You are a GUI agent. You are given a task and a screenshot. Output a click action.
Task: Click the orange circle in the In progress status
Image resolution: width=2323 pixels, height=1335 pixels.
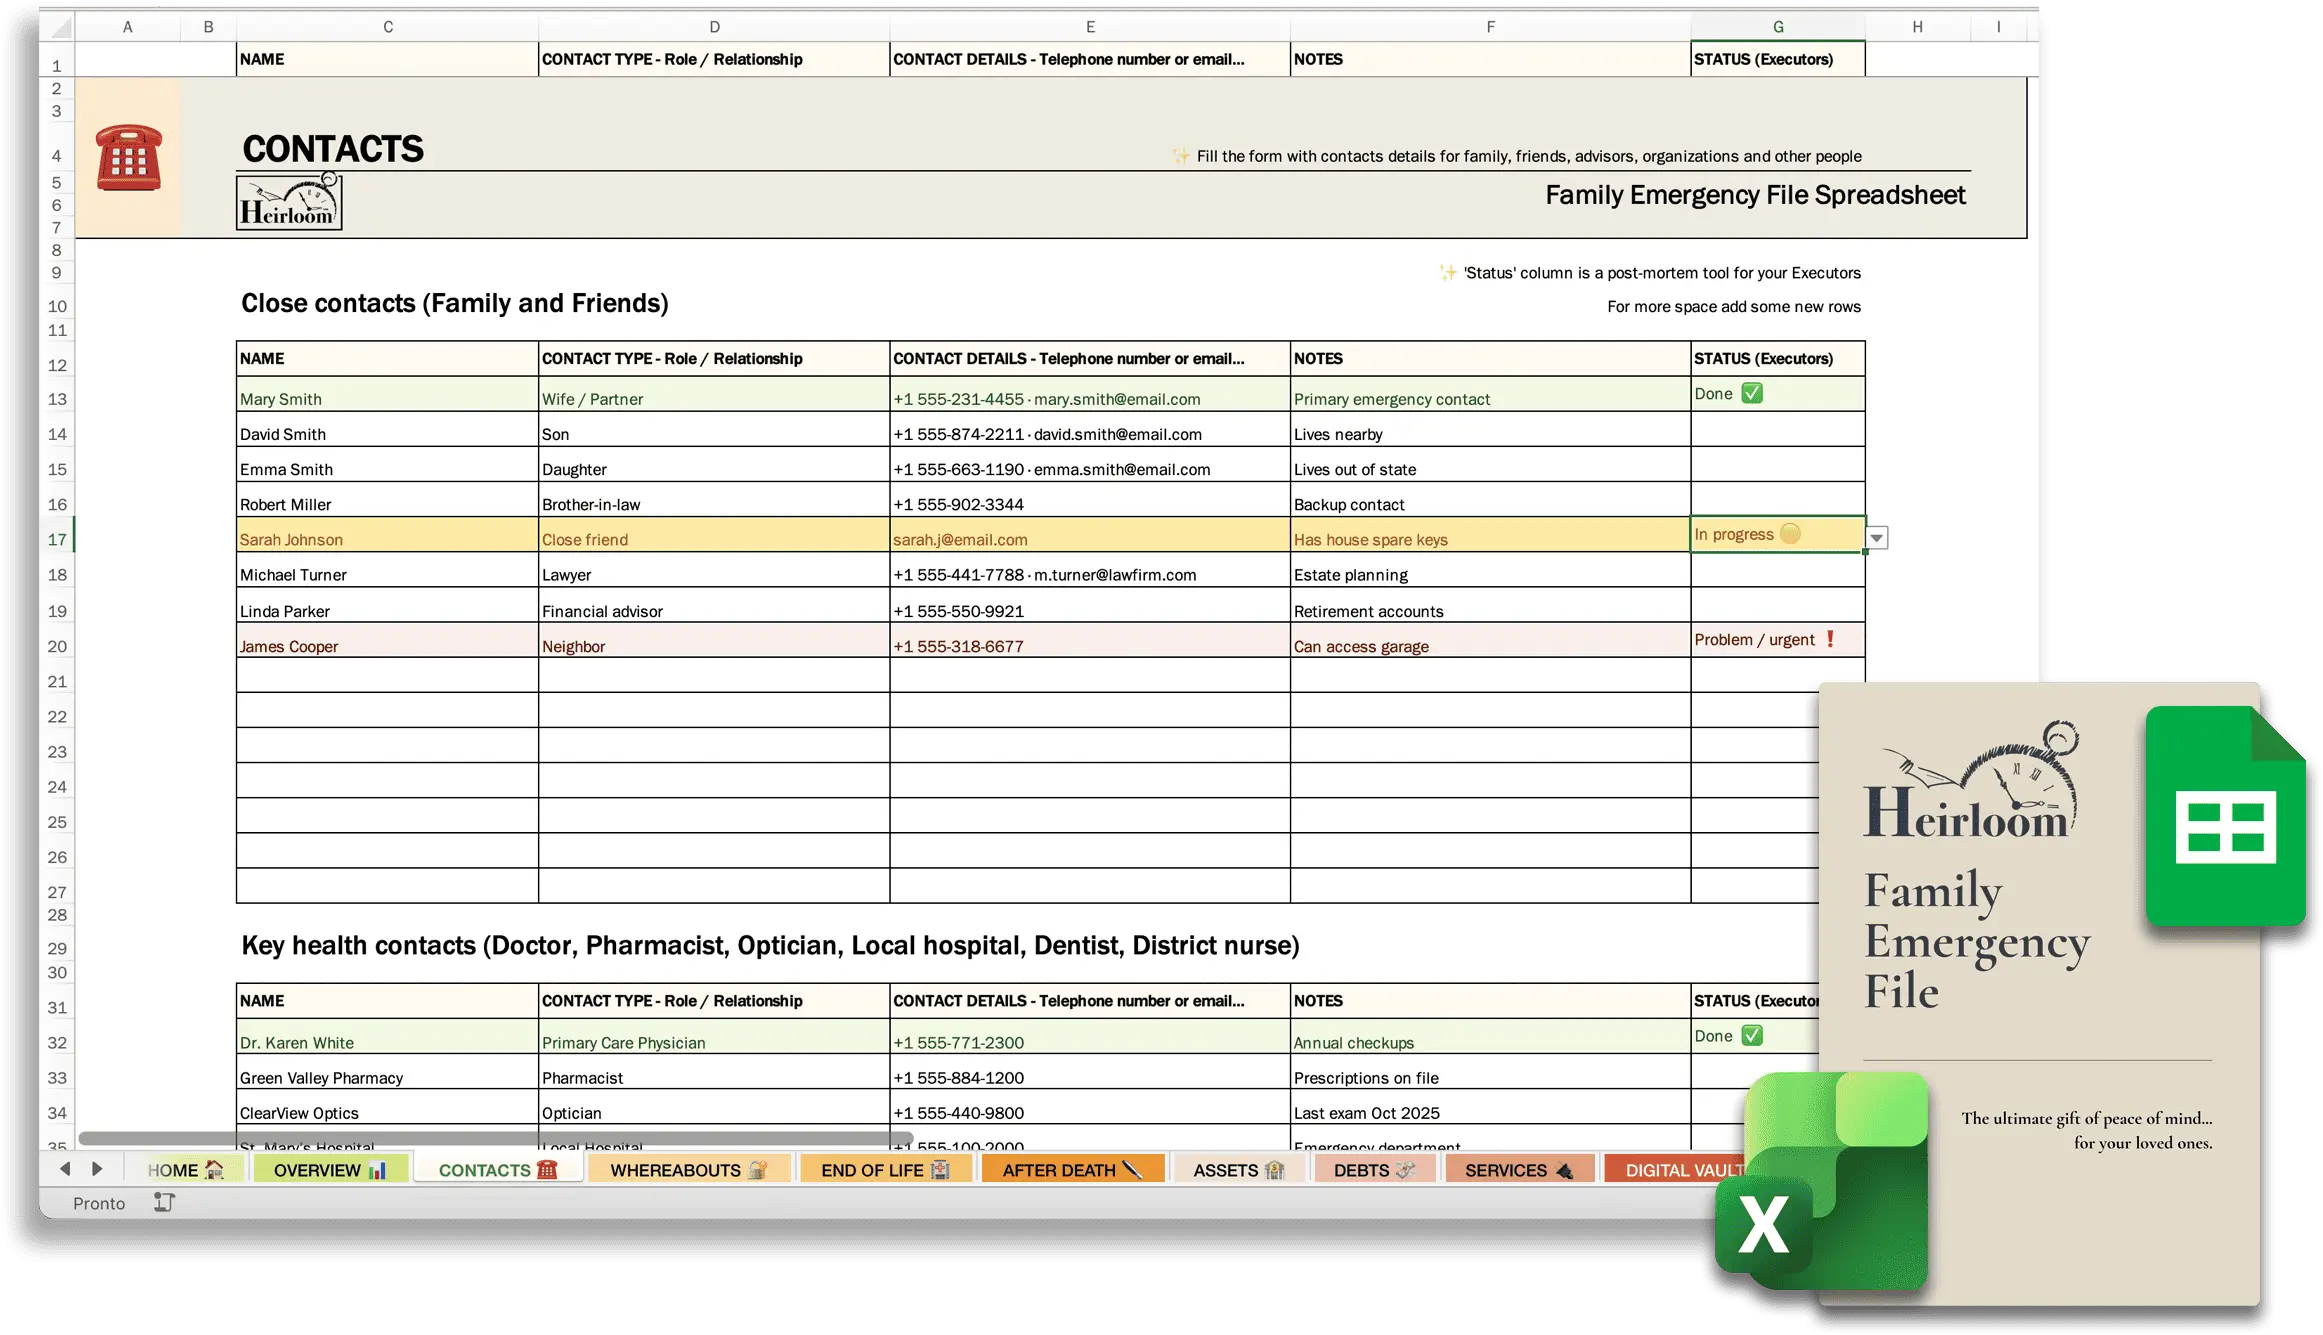1790,533
